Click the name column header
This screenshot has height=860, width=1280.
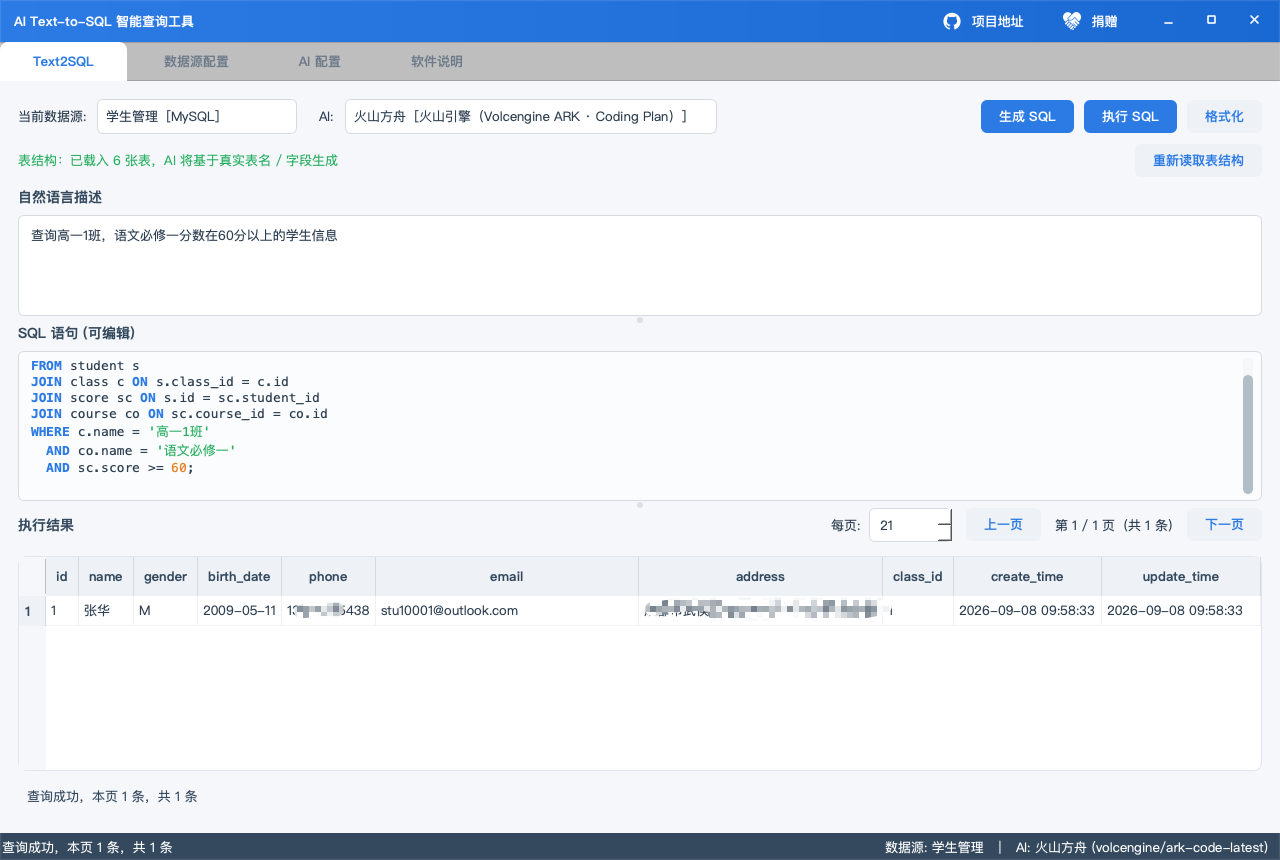(x=106, y=576)
